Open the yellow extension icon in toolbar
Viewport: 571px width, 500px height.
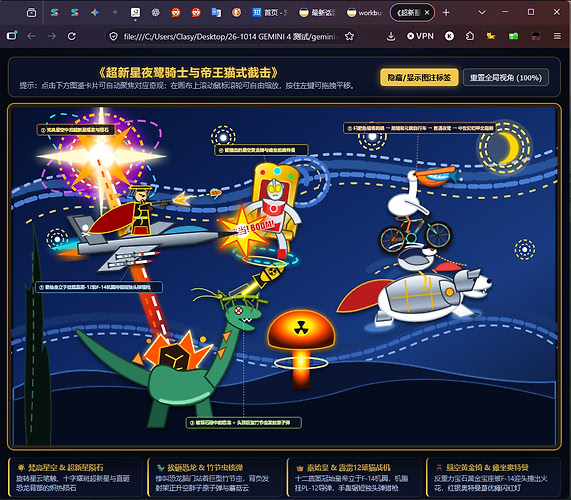point(491,36)
